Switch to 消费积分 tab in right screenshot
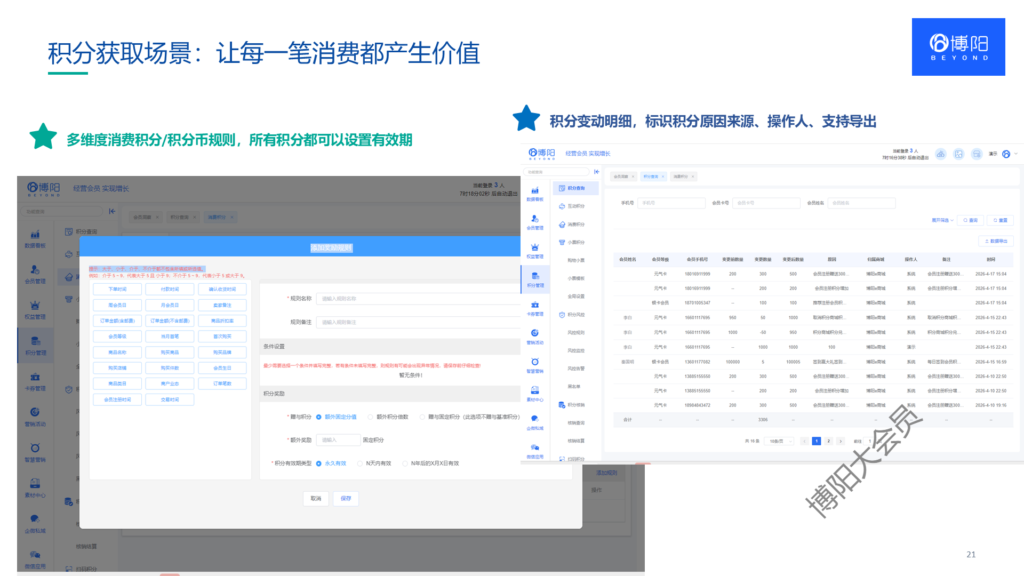This screenshot has height=576, width=1024. (683, 176)
